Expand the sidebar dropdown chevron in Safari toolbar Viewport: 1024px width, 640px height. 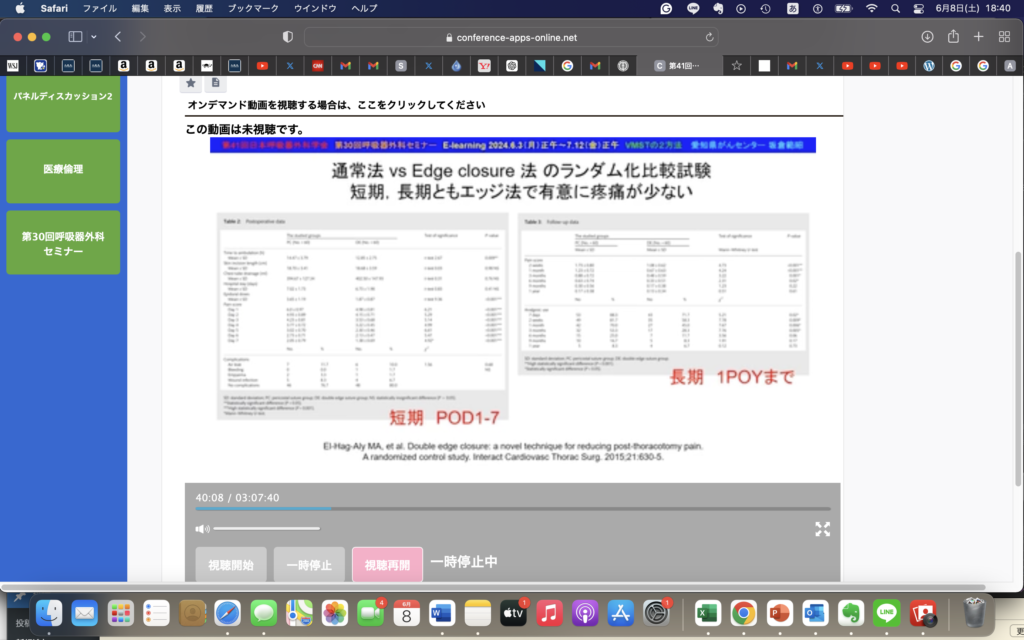94,37
